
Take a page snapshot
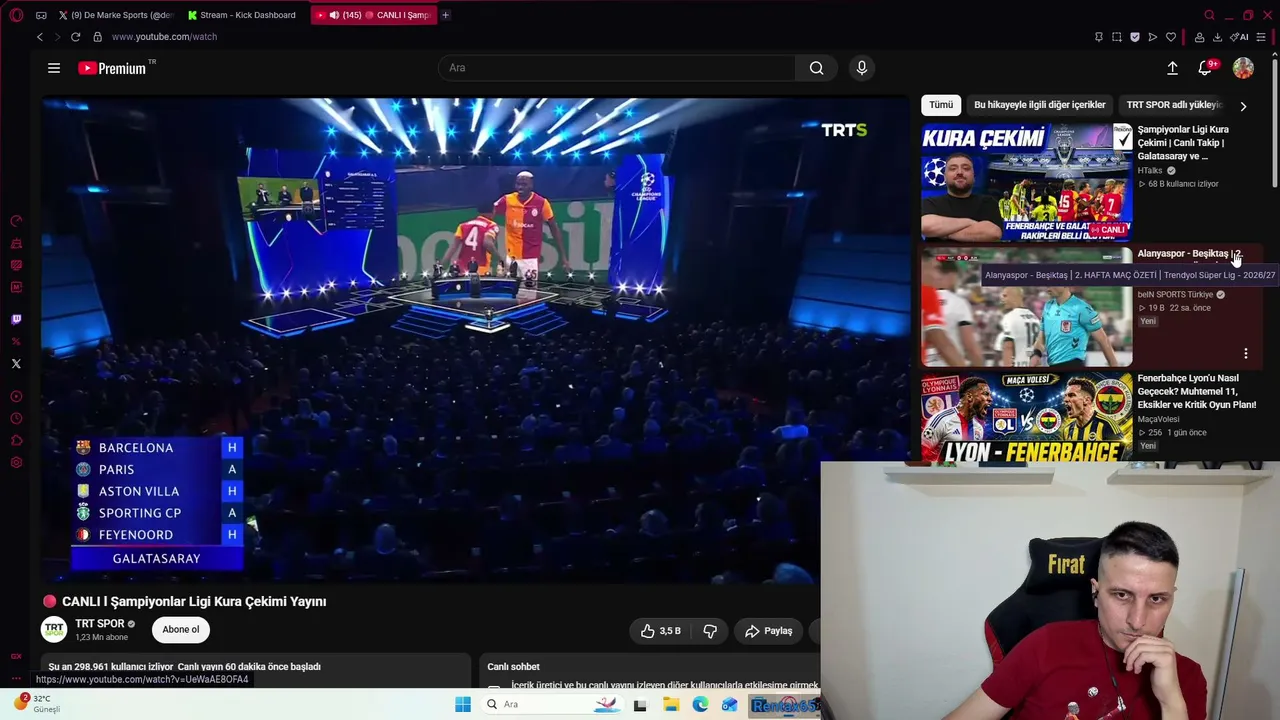point(1117,37)
